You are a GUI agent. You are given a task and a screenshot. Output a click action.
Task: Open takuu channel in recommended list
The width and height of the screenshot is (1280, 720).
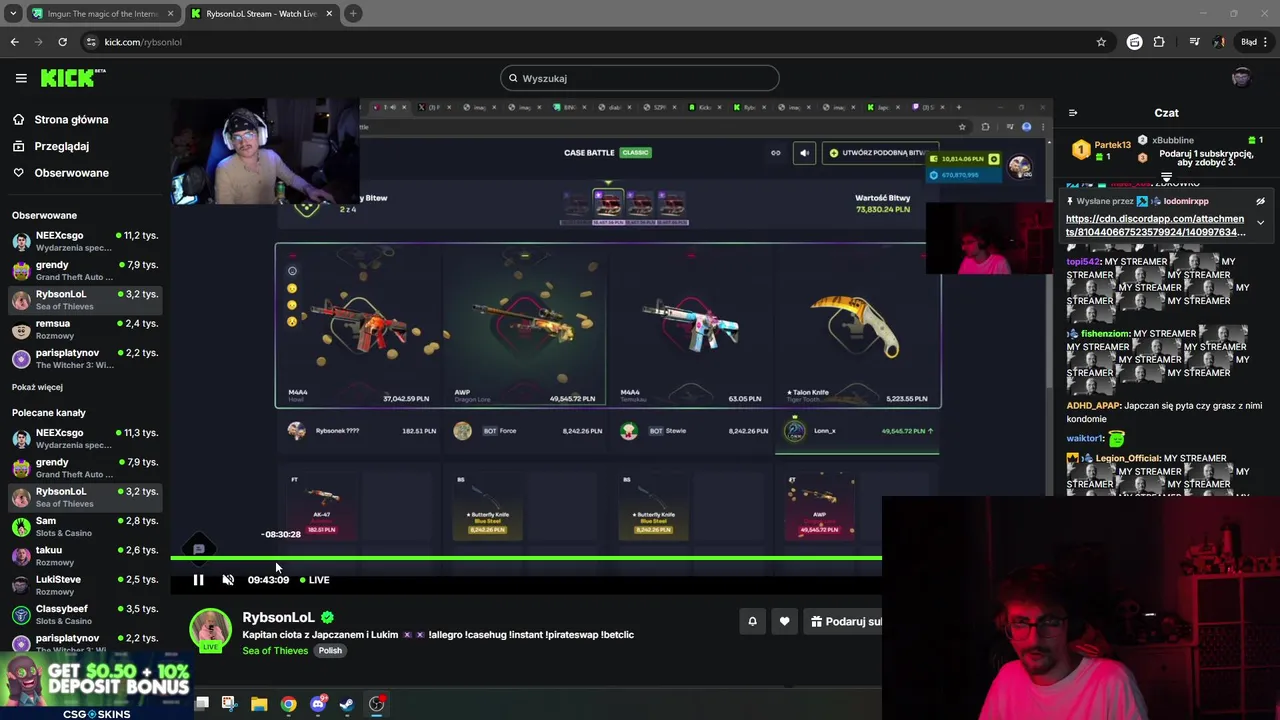(x=85, y=555)
